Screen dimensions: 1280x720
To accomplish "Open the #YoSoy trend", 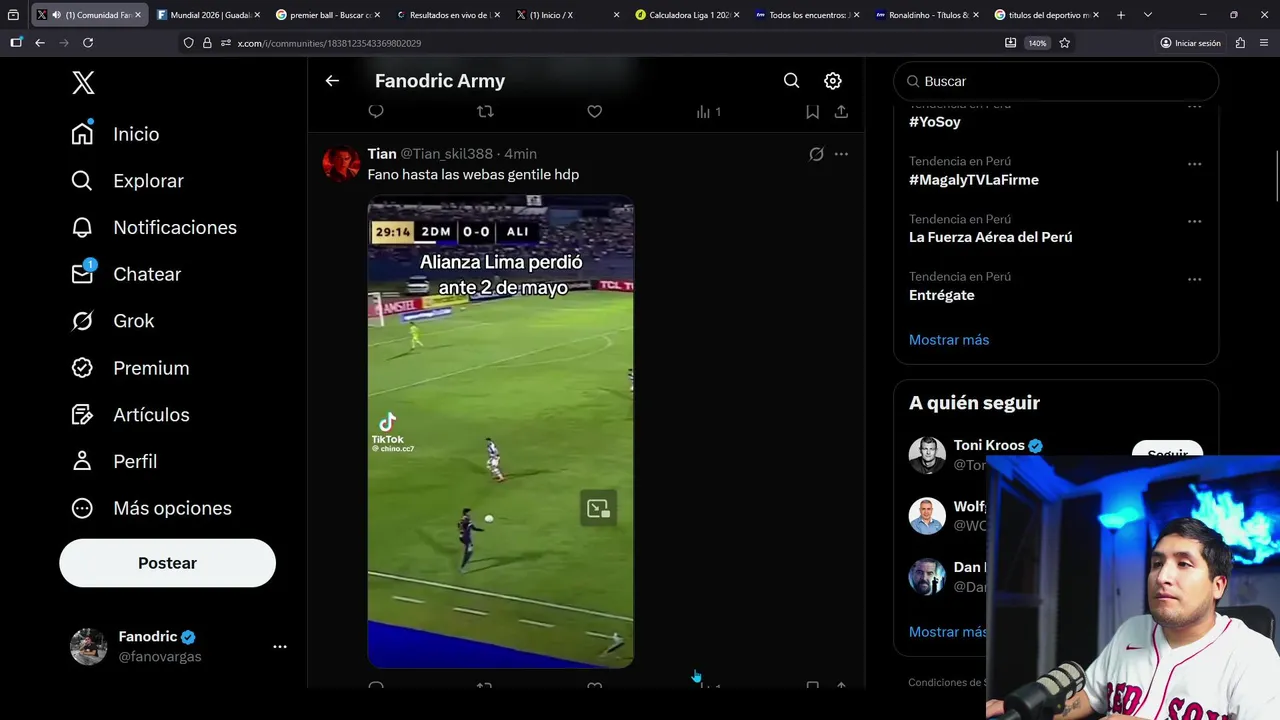I will (x=934, y=122).
